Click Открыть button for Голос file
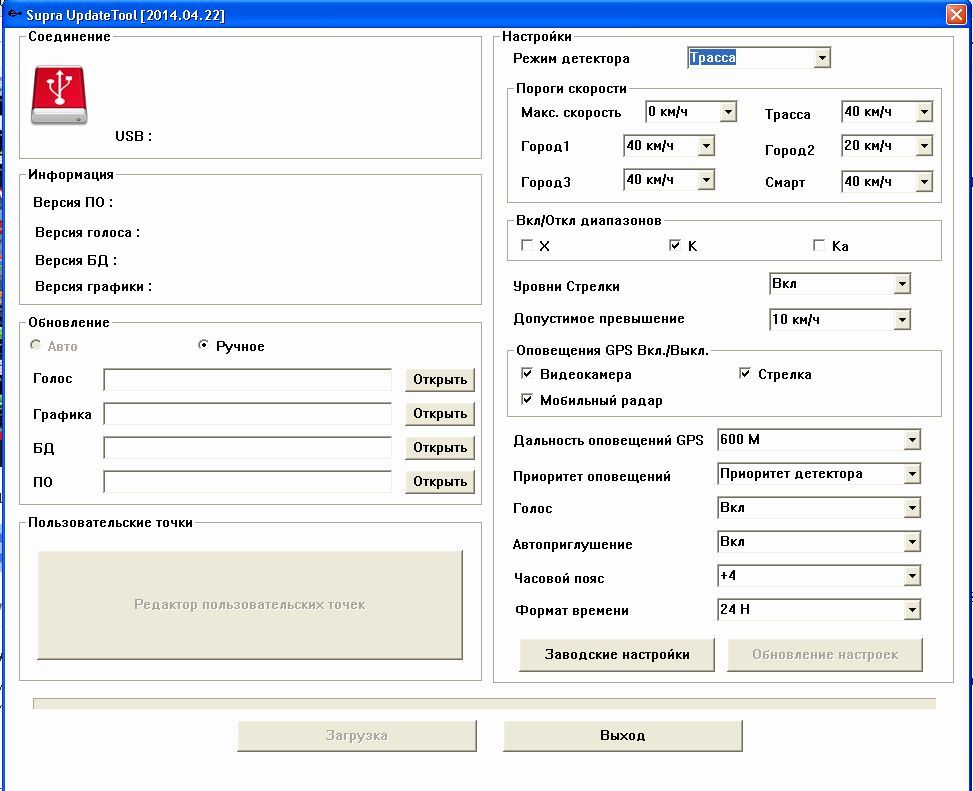 coord(440,380)
